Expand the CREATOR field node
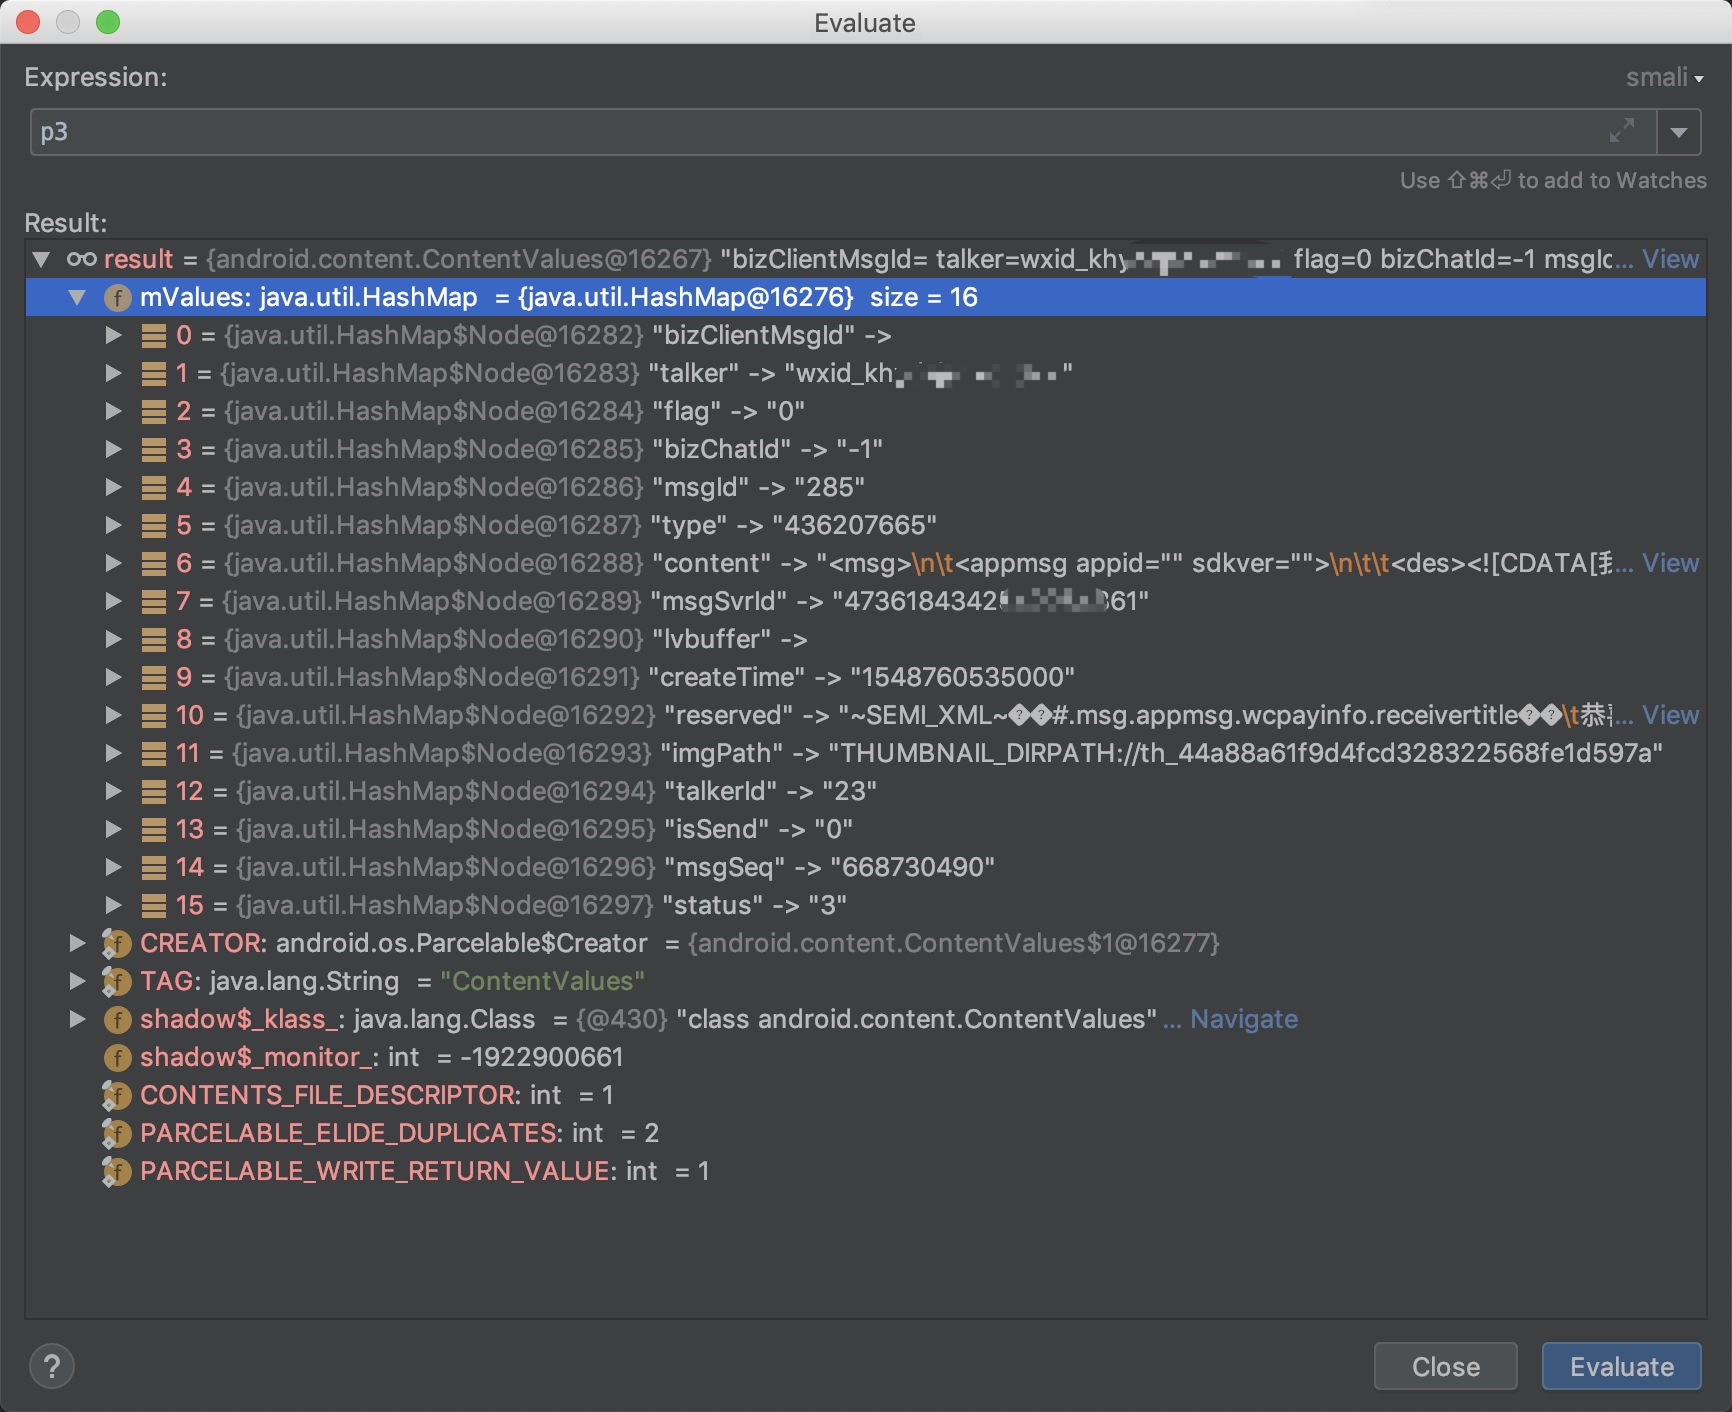This screenshot has width=1732, height=1412. click(78, 943)
